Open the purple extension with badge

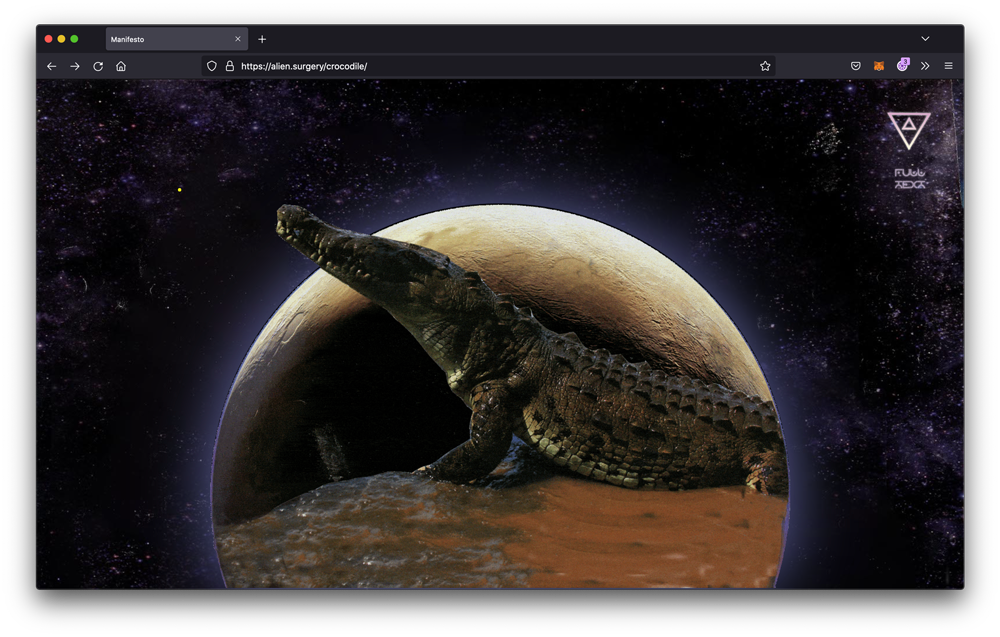pos(902,65)
